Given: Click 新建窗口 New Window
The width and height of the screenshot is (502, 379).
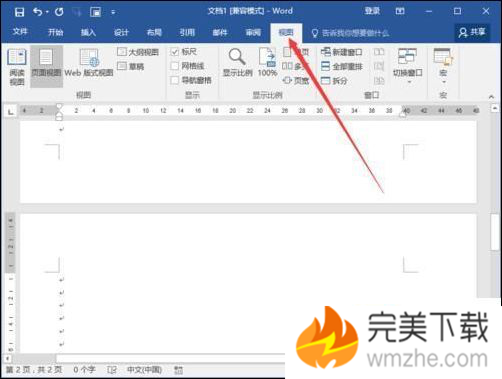Looking at the screenshot, I should (x=341, y=52).
